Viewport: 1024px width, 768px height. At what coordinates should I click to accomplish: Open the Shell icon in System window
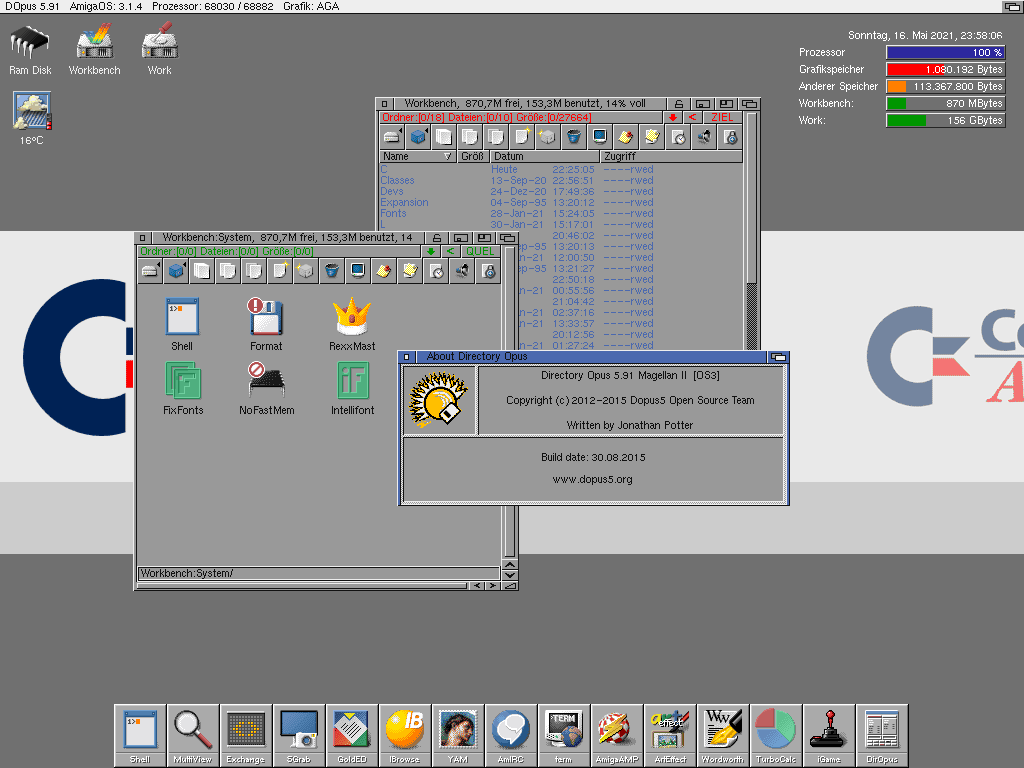pyautogui.click(x=182, y=324)
